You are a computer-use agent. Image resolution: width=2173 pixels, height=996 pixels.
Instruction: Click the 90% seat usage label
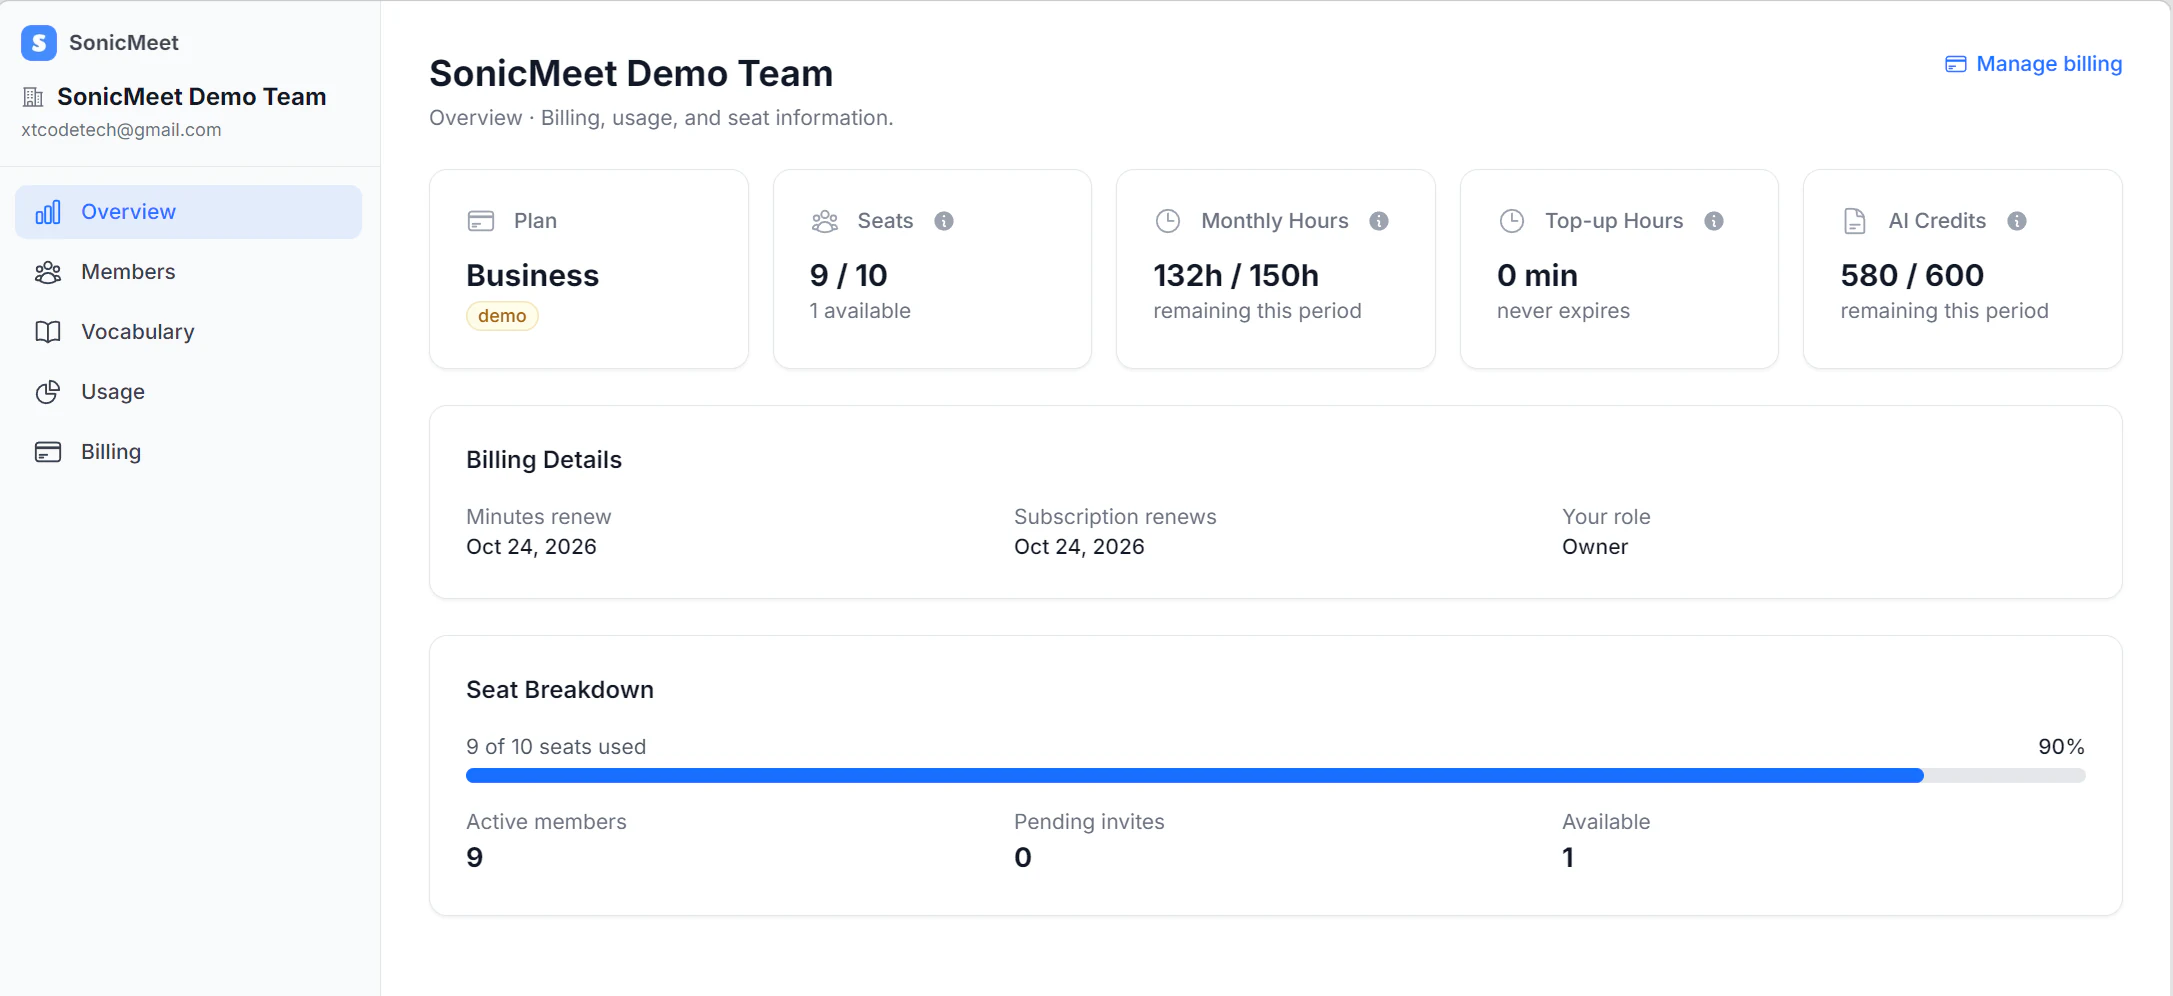point(2061,747)
